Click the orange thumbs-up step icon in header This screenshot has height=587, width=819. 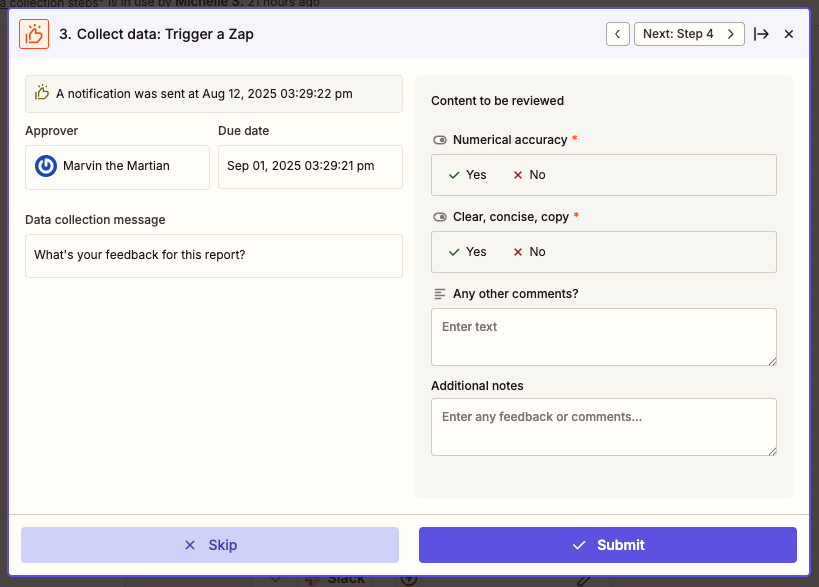coord(34,34)
